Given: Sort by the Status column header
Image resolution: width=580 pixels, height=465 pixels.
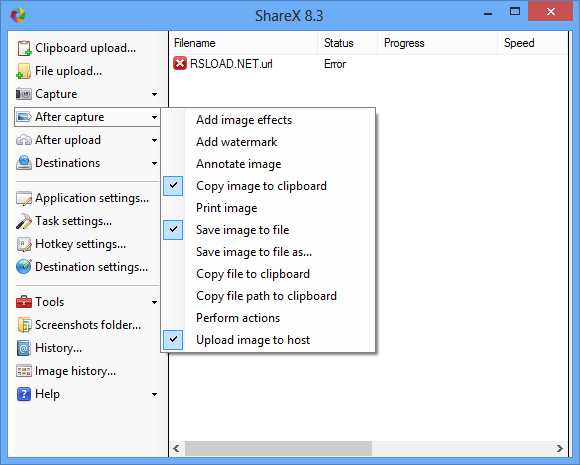Looking at the screenshot, I should [347, 43].
